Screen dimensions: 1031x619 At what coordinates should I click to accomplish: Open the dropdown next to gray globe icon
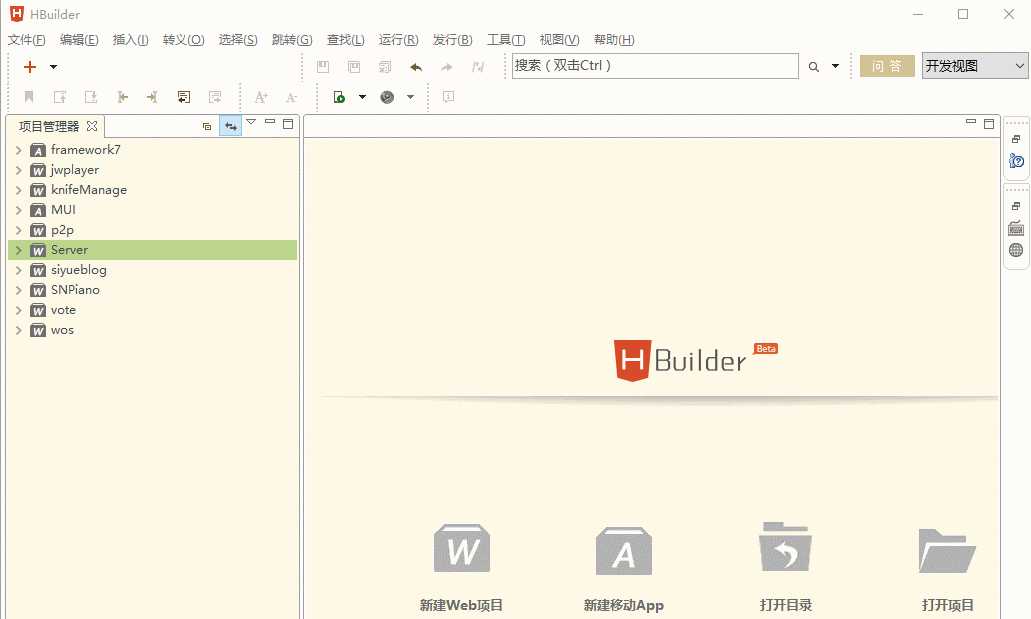pyautogui.click(x=410, y=97)
